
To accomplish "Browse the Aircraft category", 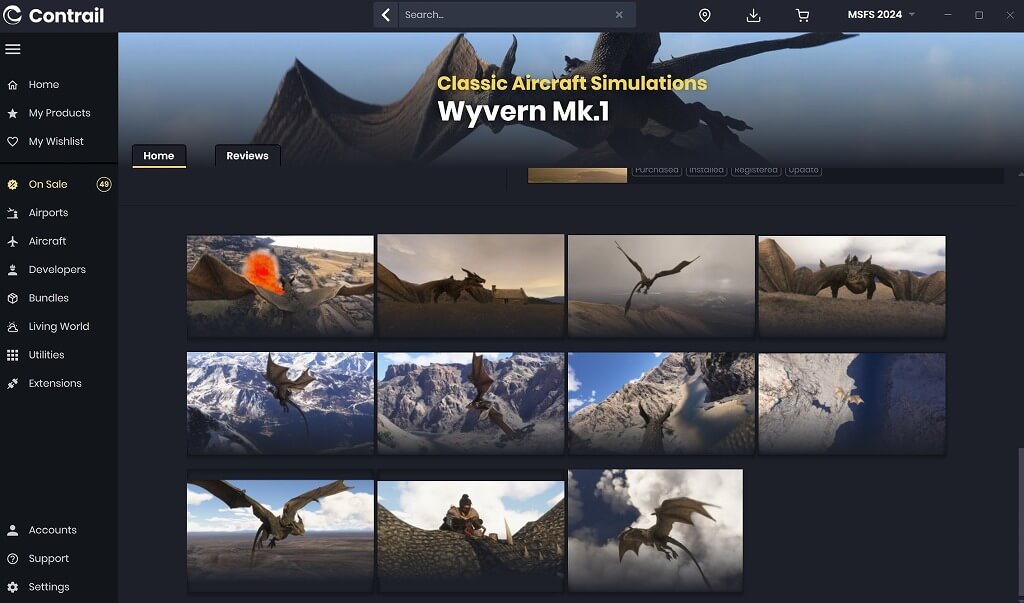I will [47, 241].
